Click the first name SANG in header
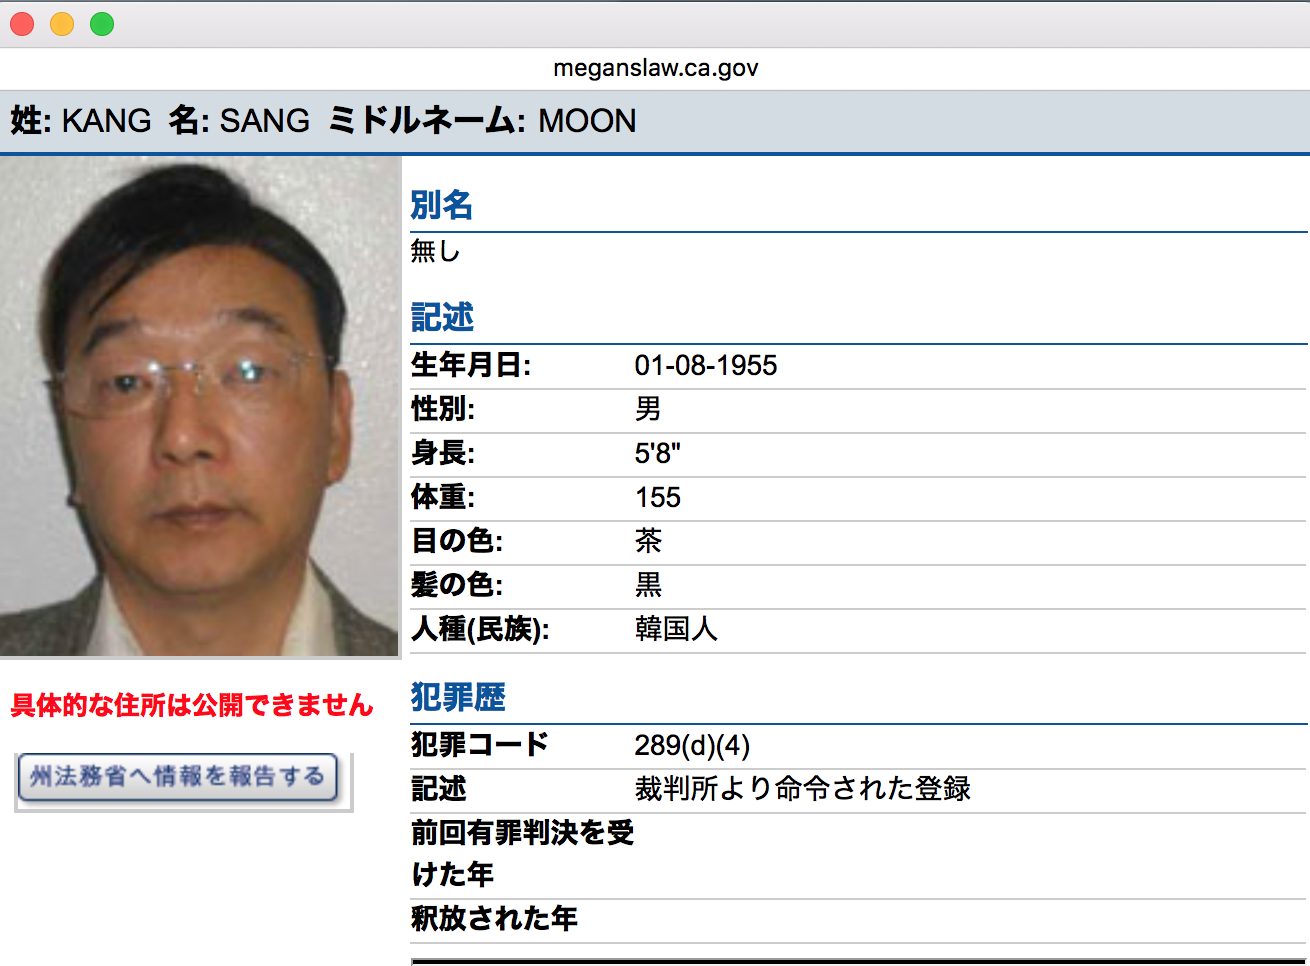The height and width of the screenshot is (966, 1310). pos(264,121)
